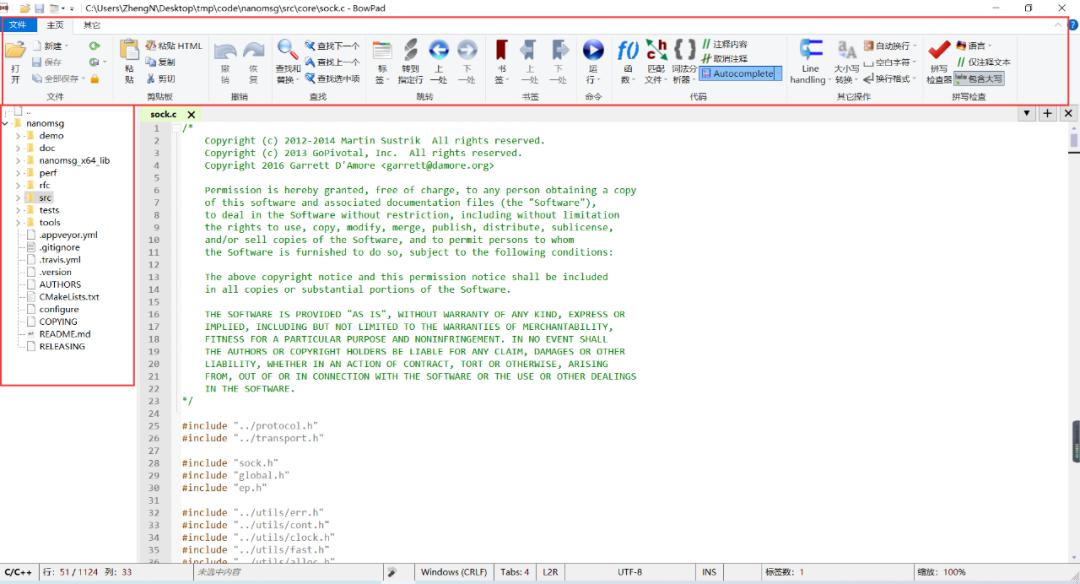Select README.md in file tree

coord(65,334)
